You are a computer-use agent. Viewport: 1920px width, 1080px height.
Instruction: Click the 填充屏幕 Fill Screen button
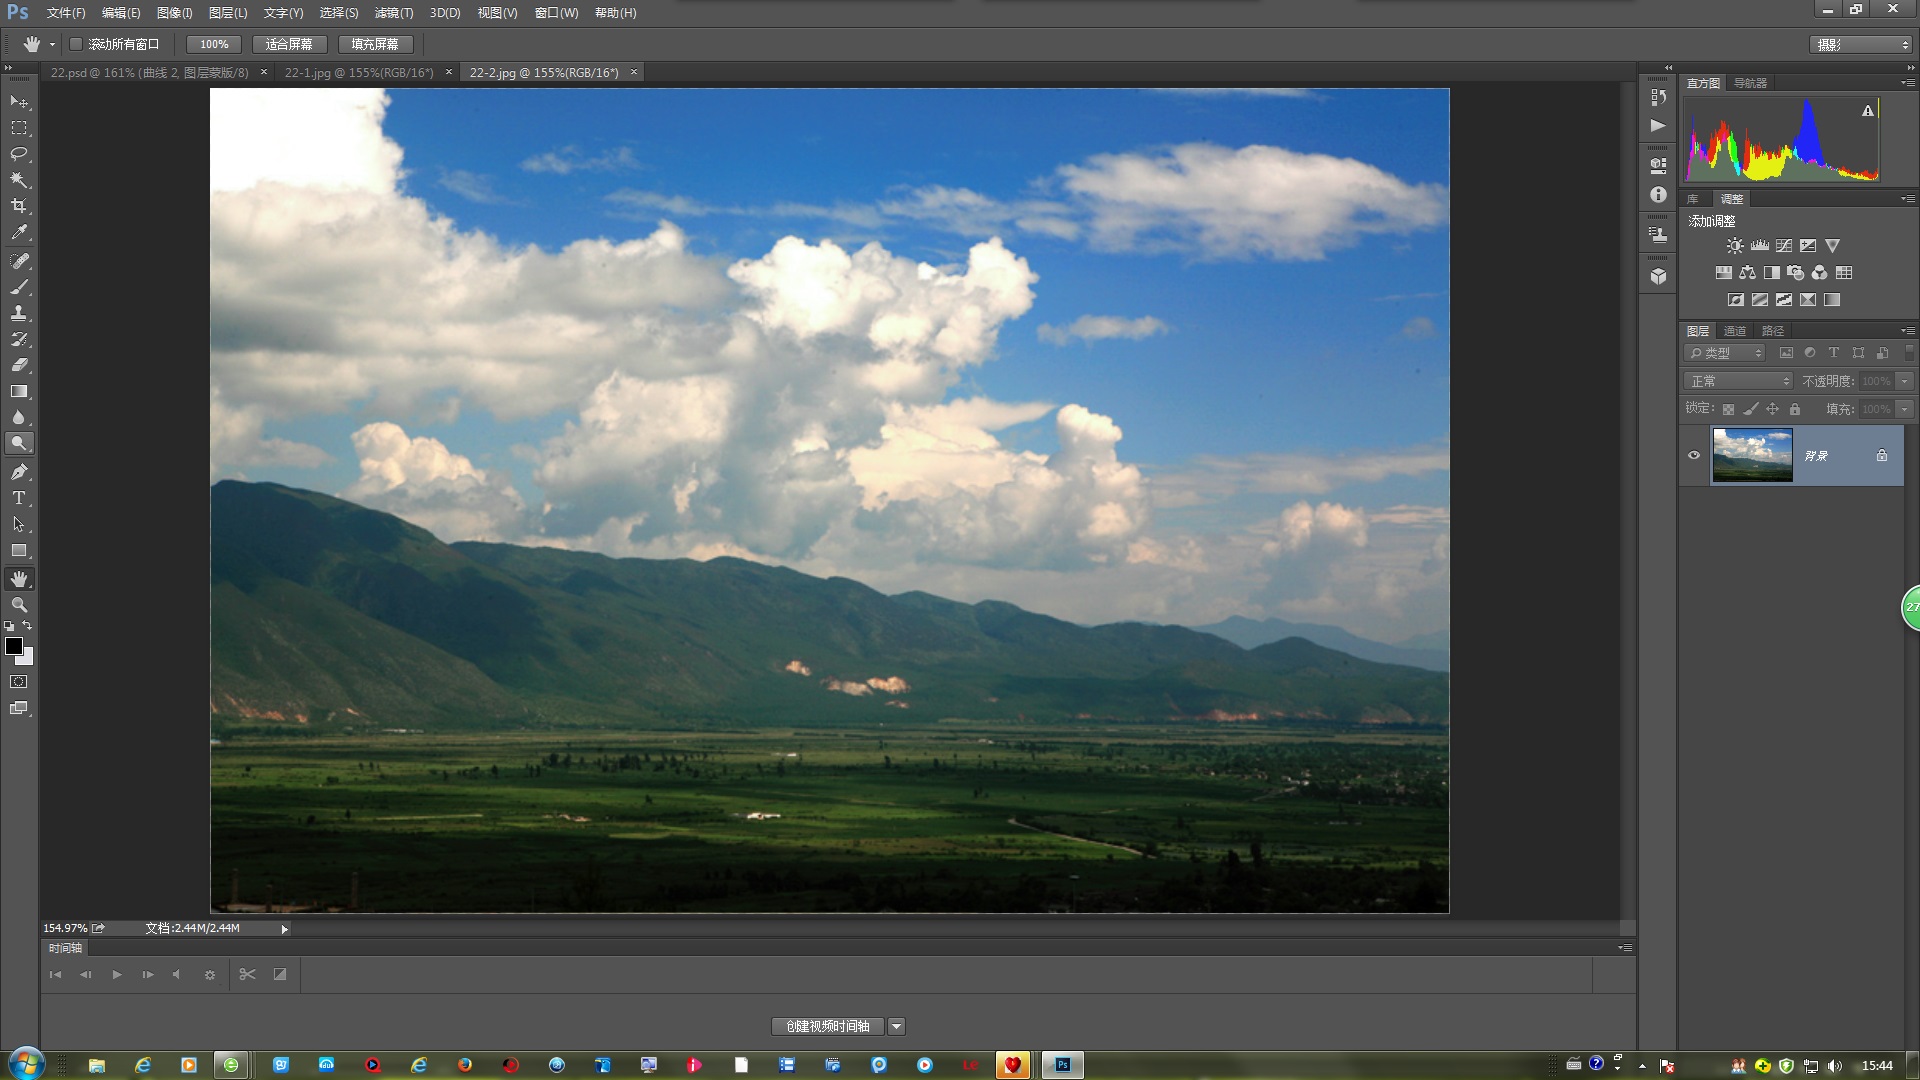(375, 44)
